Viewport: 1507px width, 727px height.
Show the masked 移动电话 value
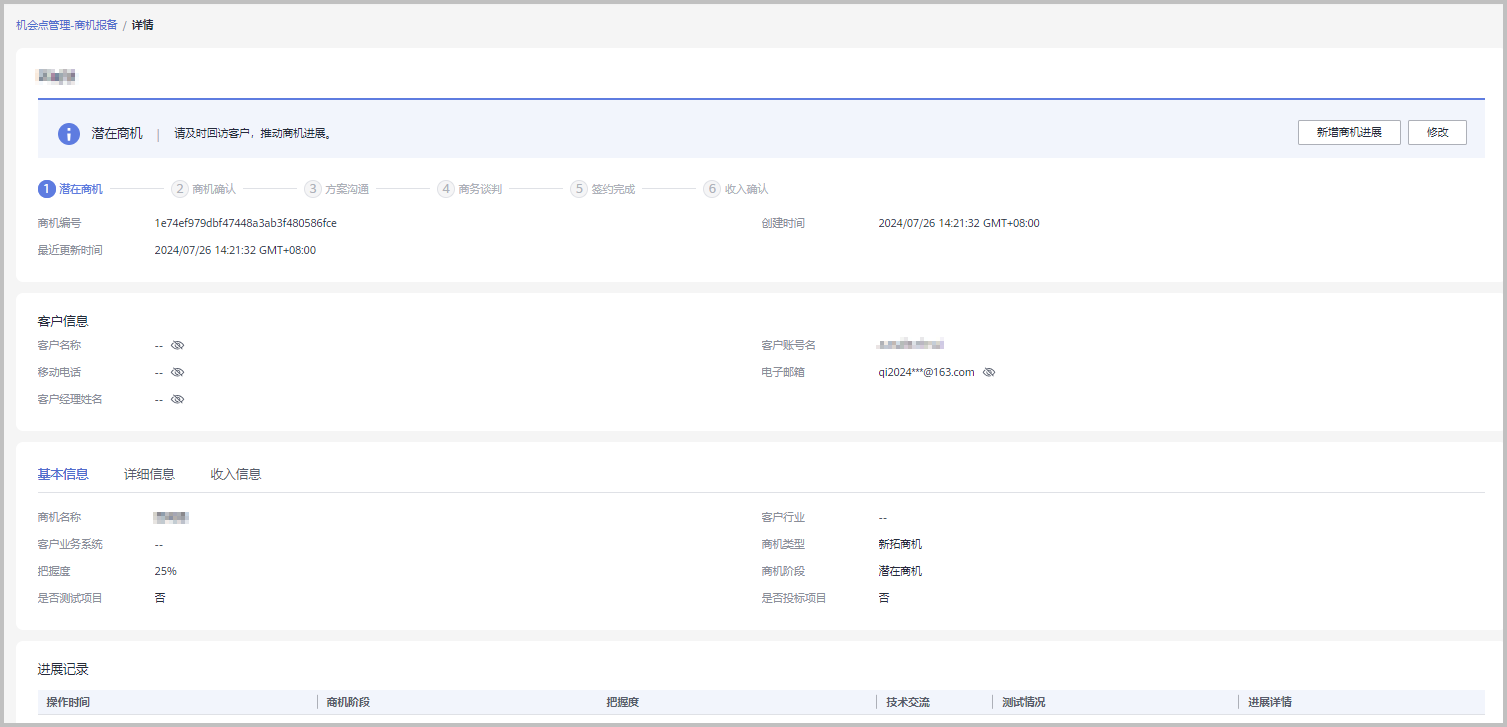click(x=178, y=372)
